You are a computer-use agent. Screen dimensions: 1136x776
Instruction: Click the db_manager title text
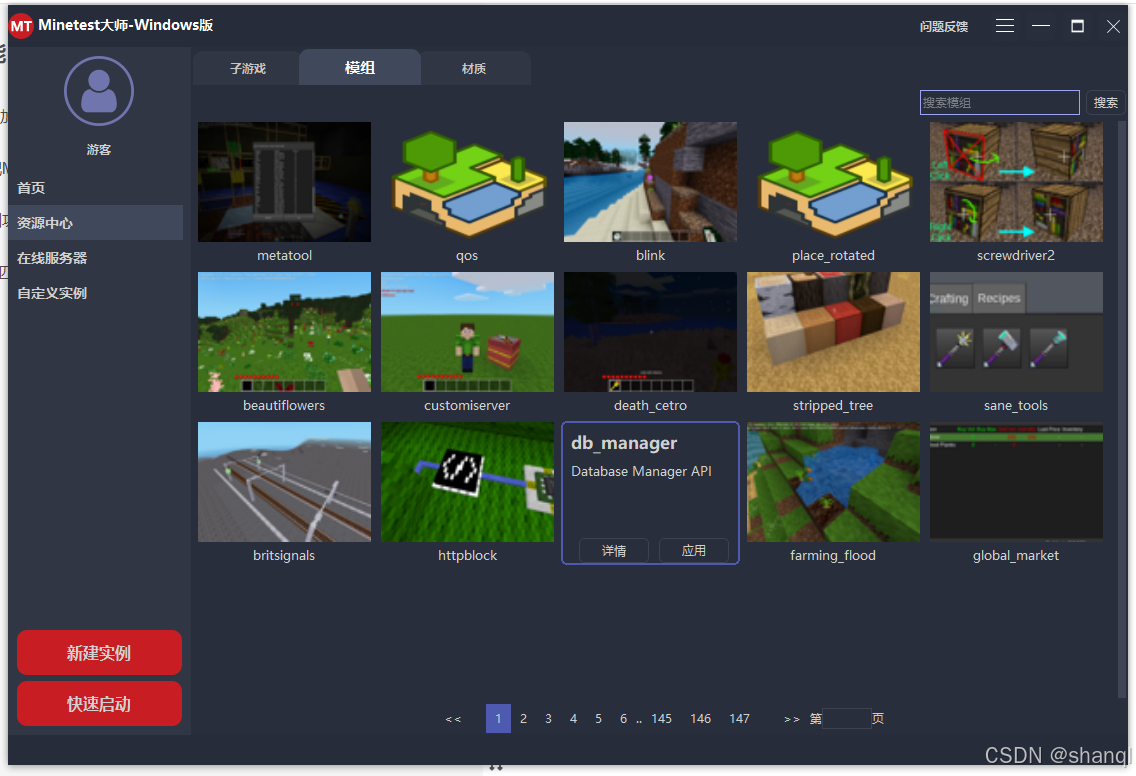point(624,443)
